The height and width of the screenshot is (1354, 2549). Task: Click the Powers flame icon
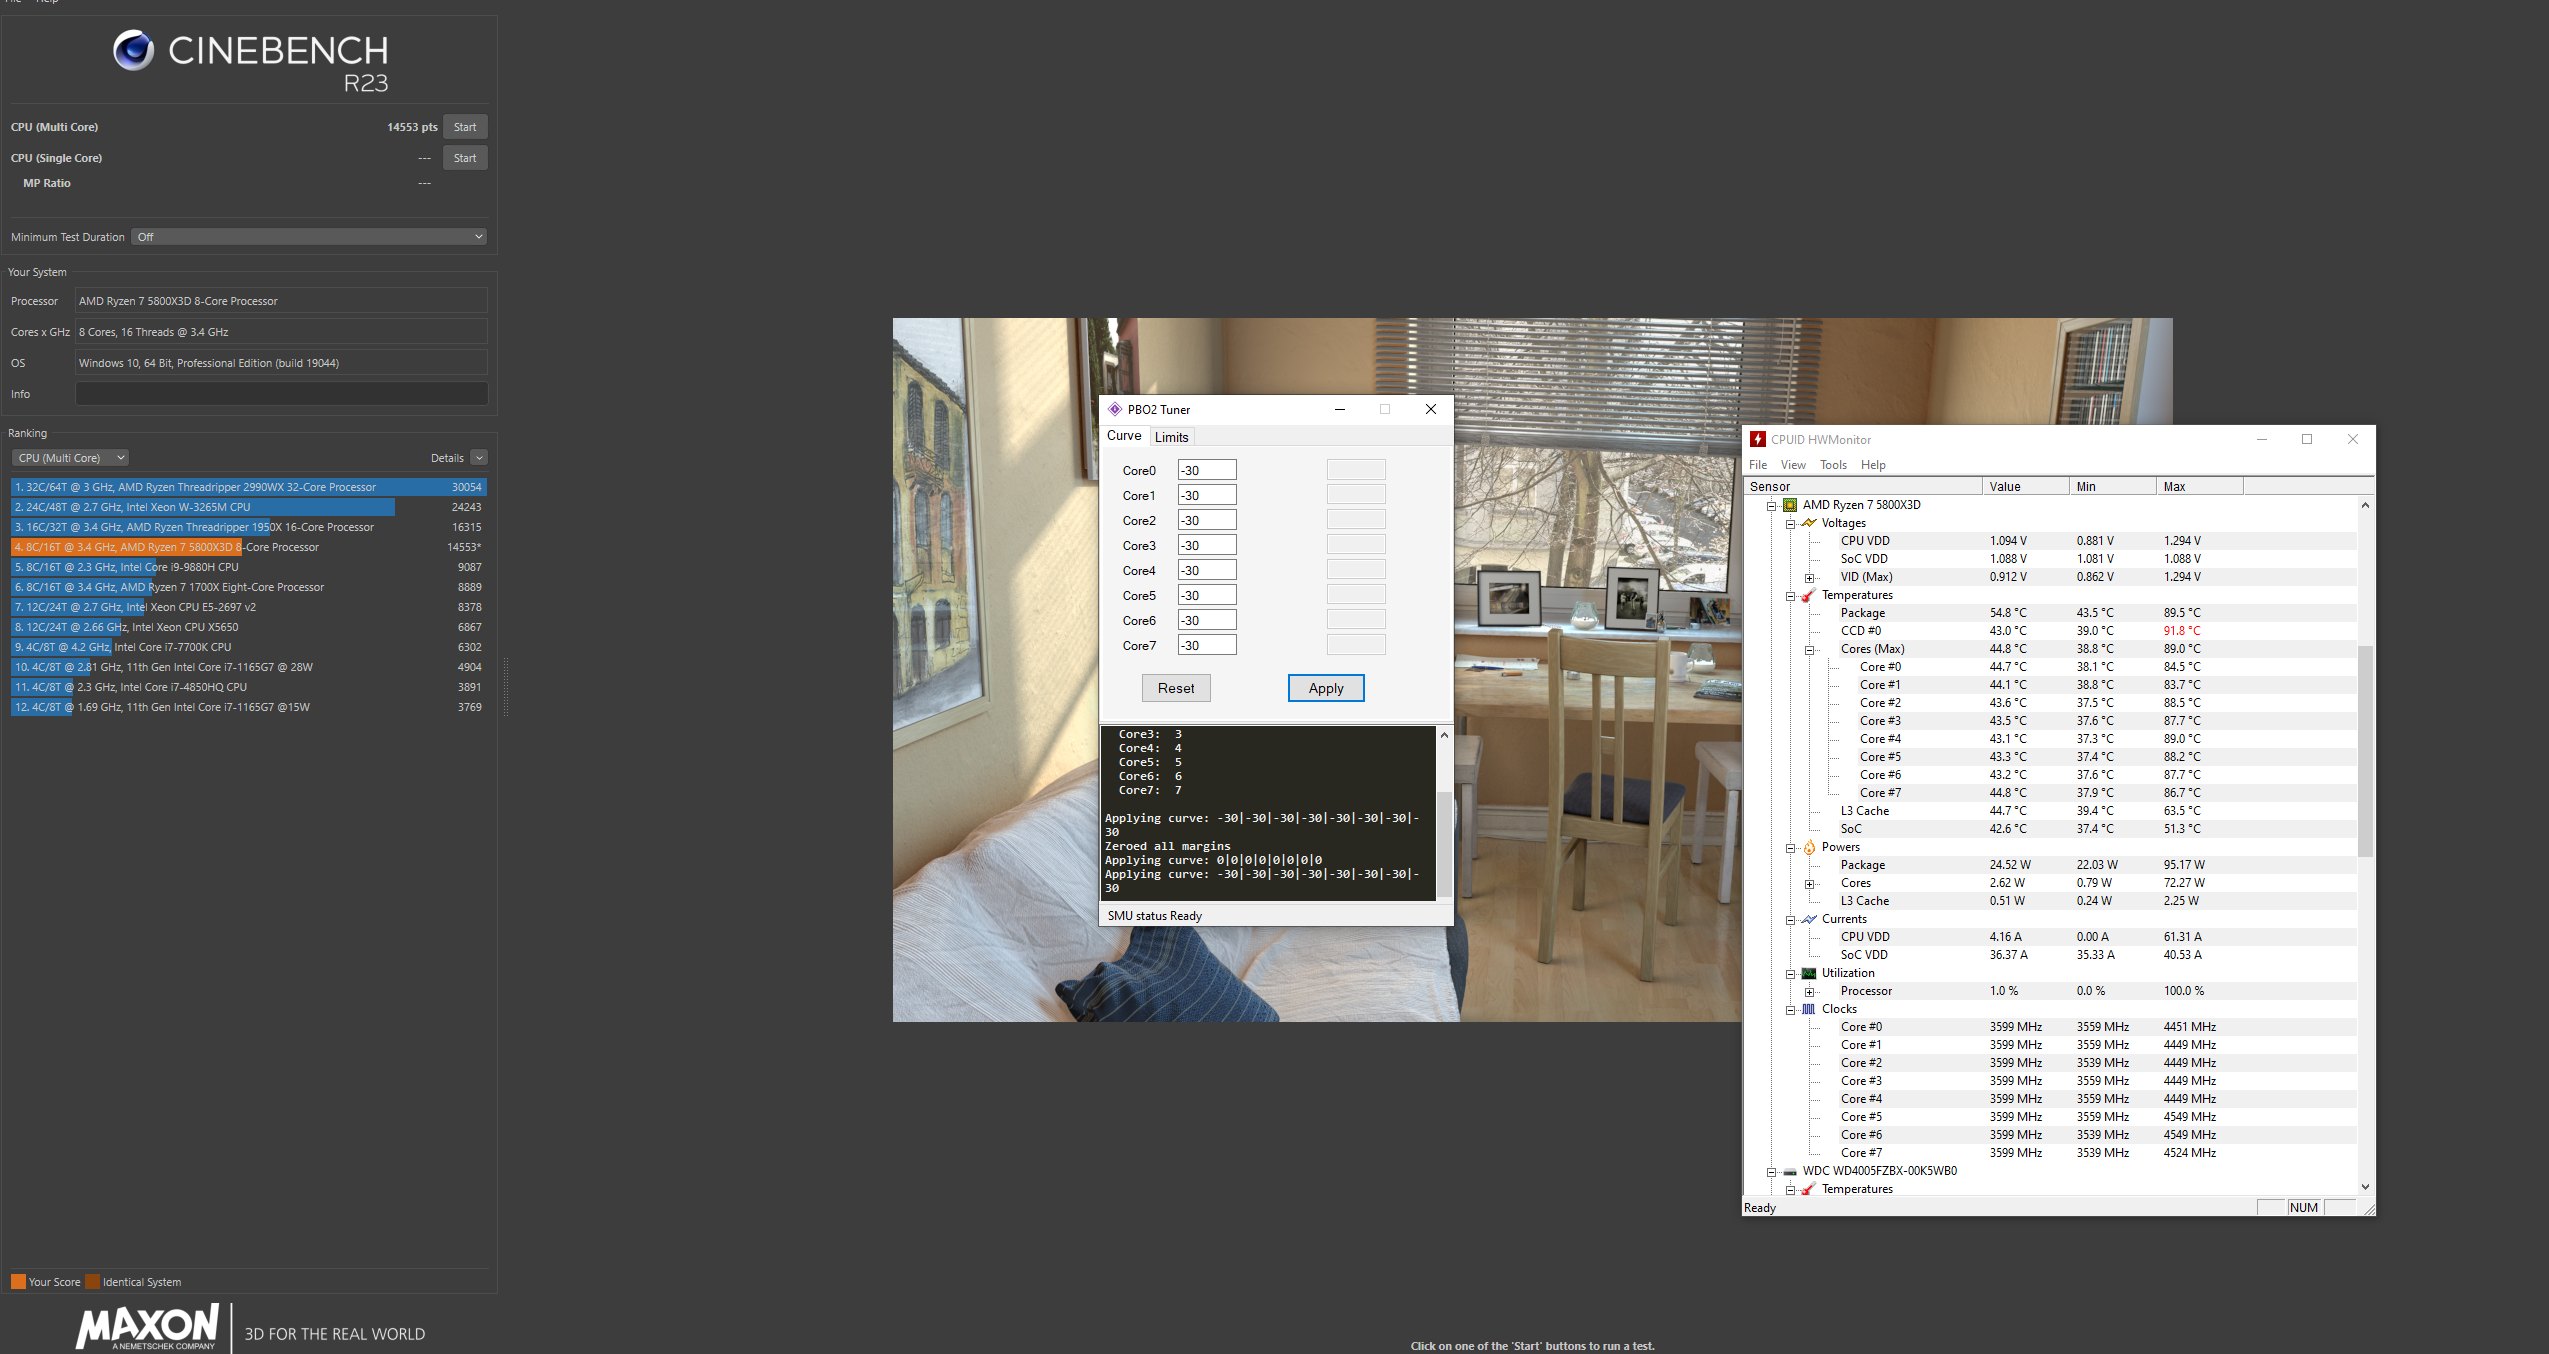coord(1809,847)
